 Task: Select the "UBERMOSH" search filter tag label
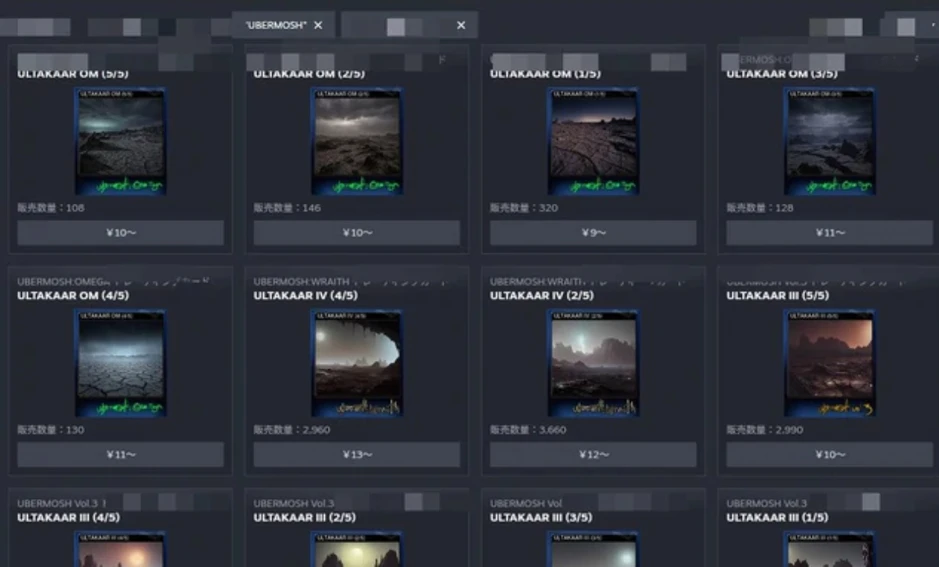(276, 25)
